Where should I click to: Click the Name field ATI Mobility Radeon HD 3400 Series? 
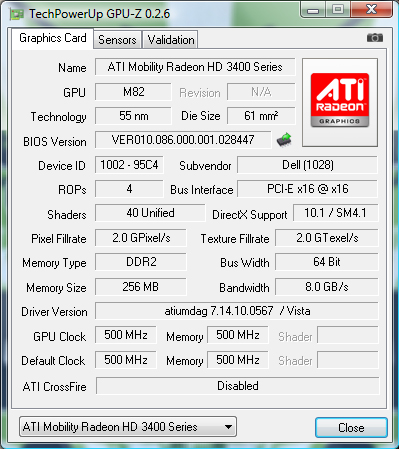(x=195, y=67)
